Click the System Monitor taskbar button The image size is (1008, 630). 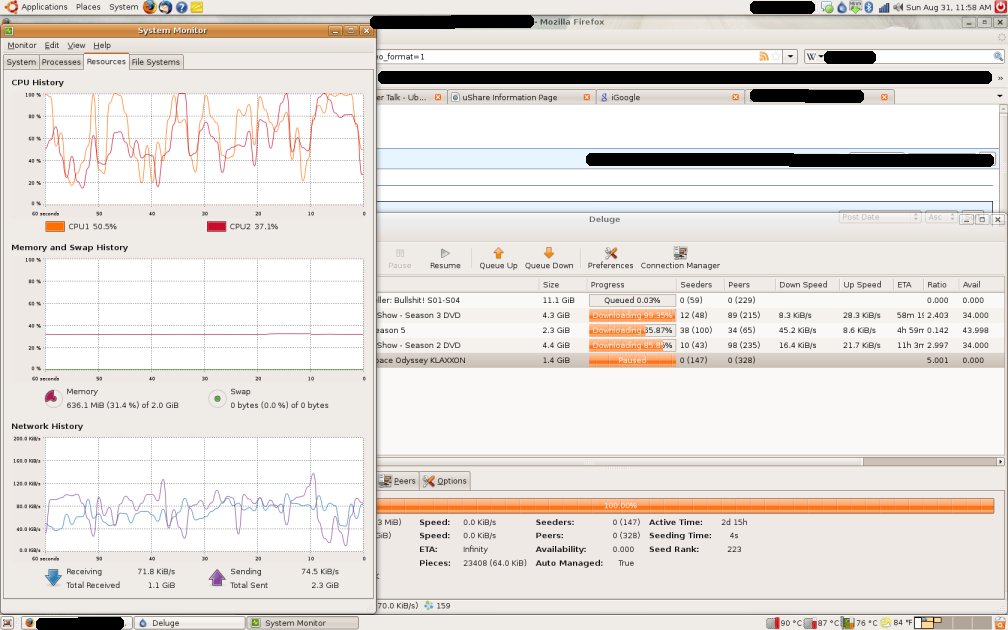(x=303, y=623)
